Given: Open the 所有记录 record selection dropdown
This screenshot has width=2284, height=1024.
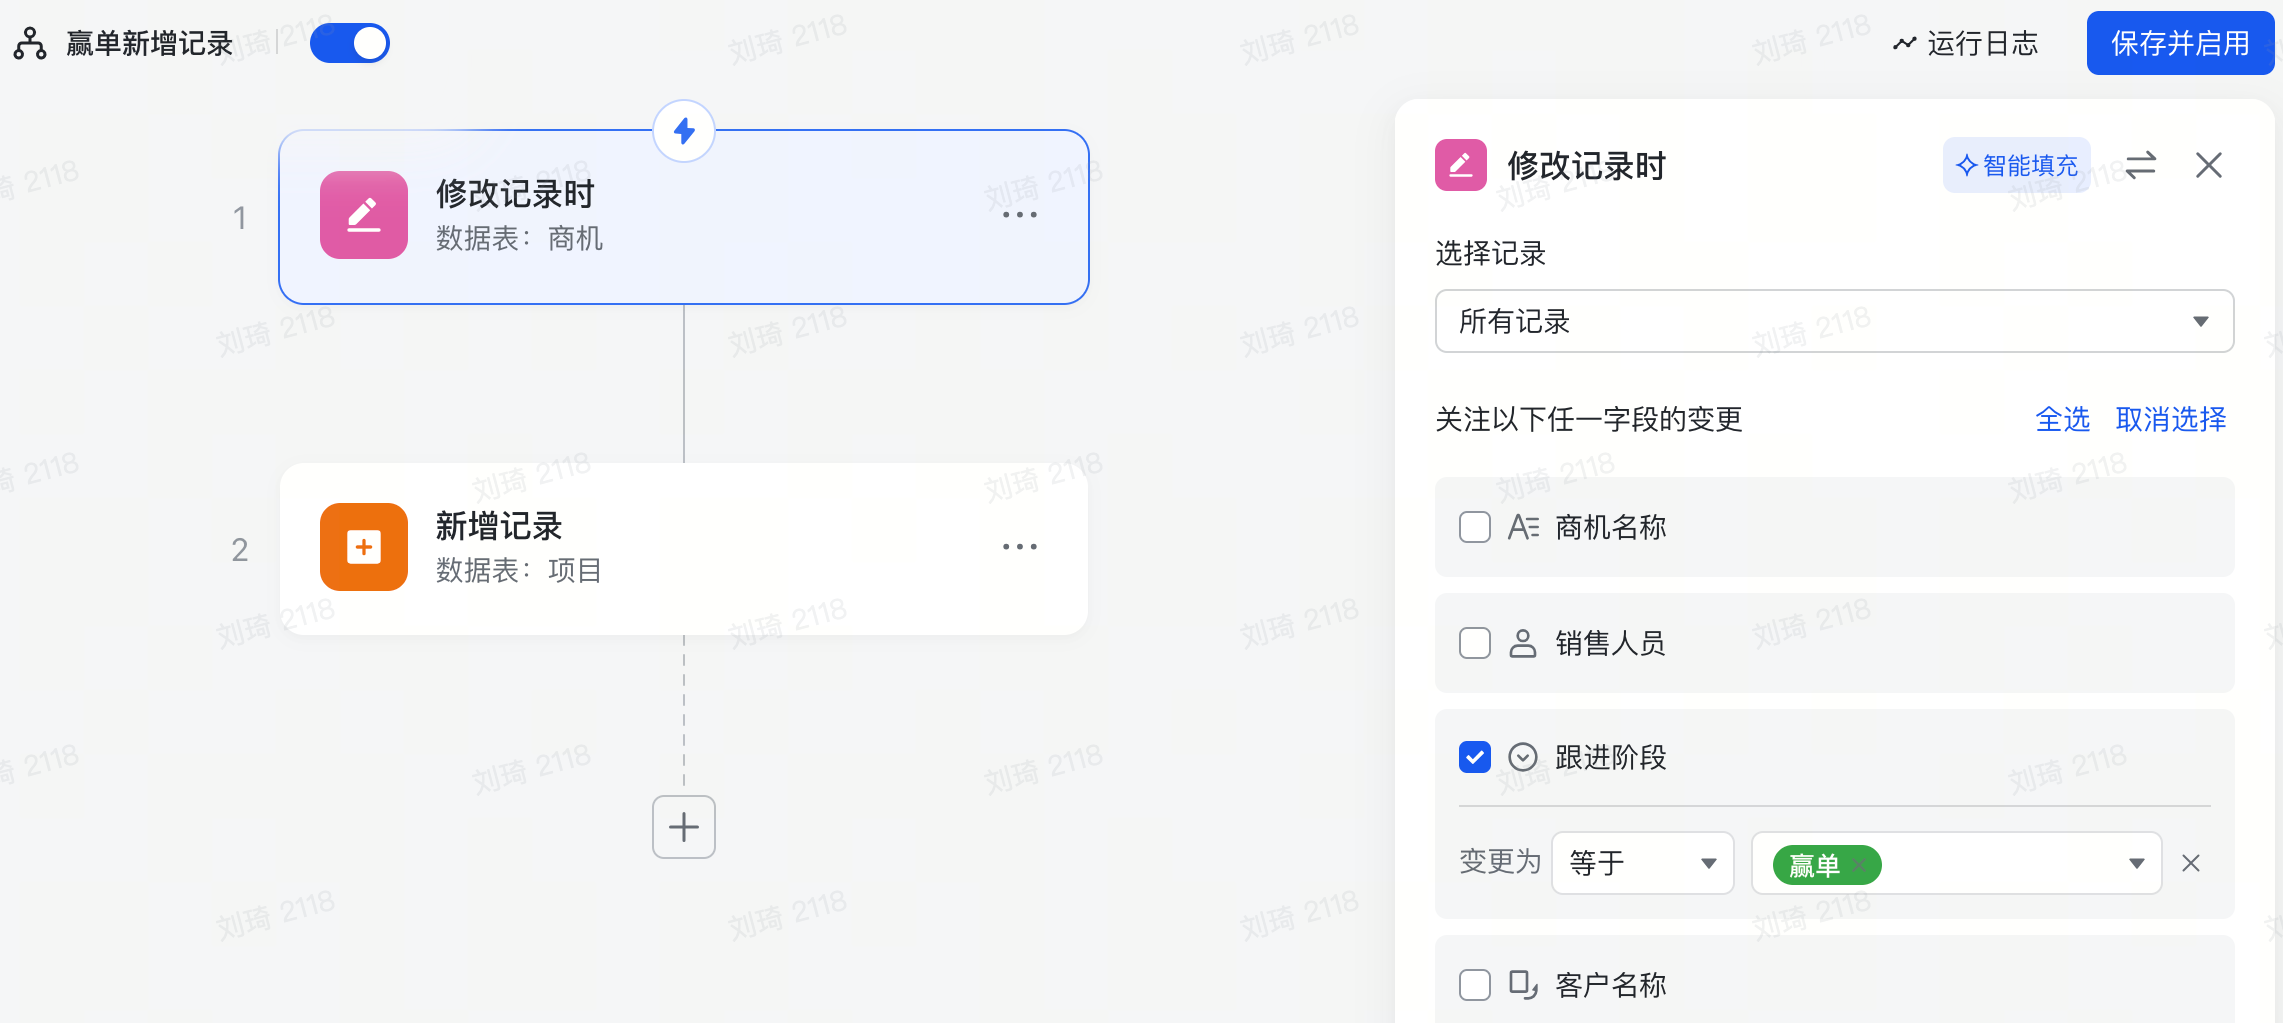Looking at the screenshot, I should 1834,321.
